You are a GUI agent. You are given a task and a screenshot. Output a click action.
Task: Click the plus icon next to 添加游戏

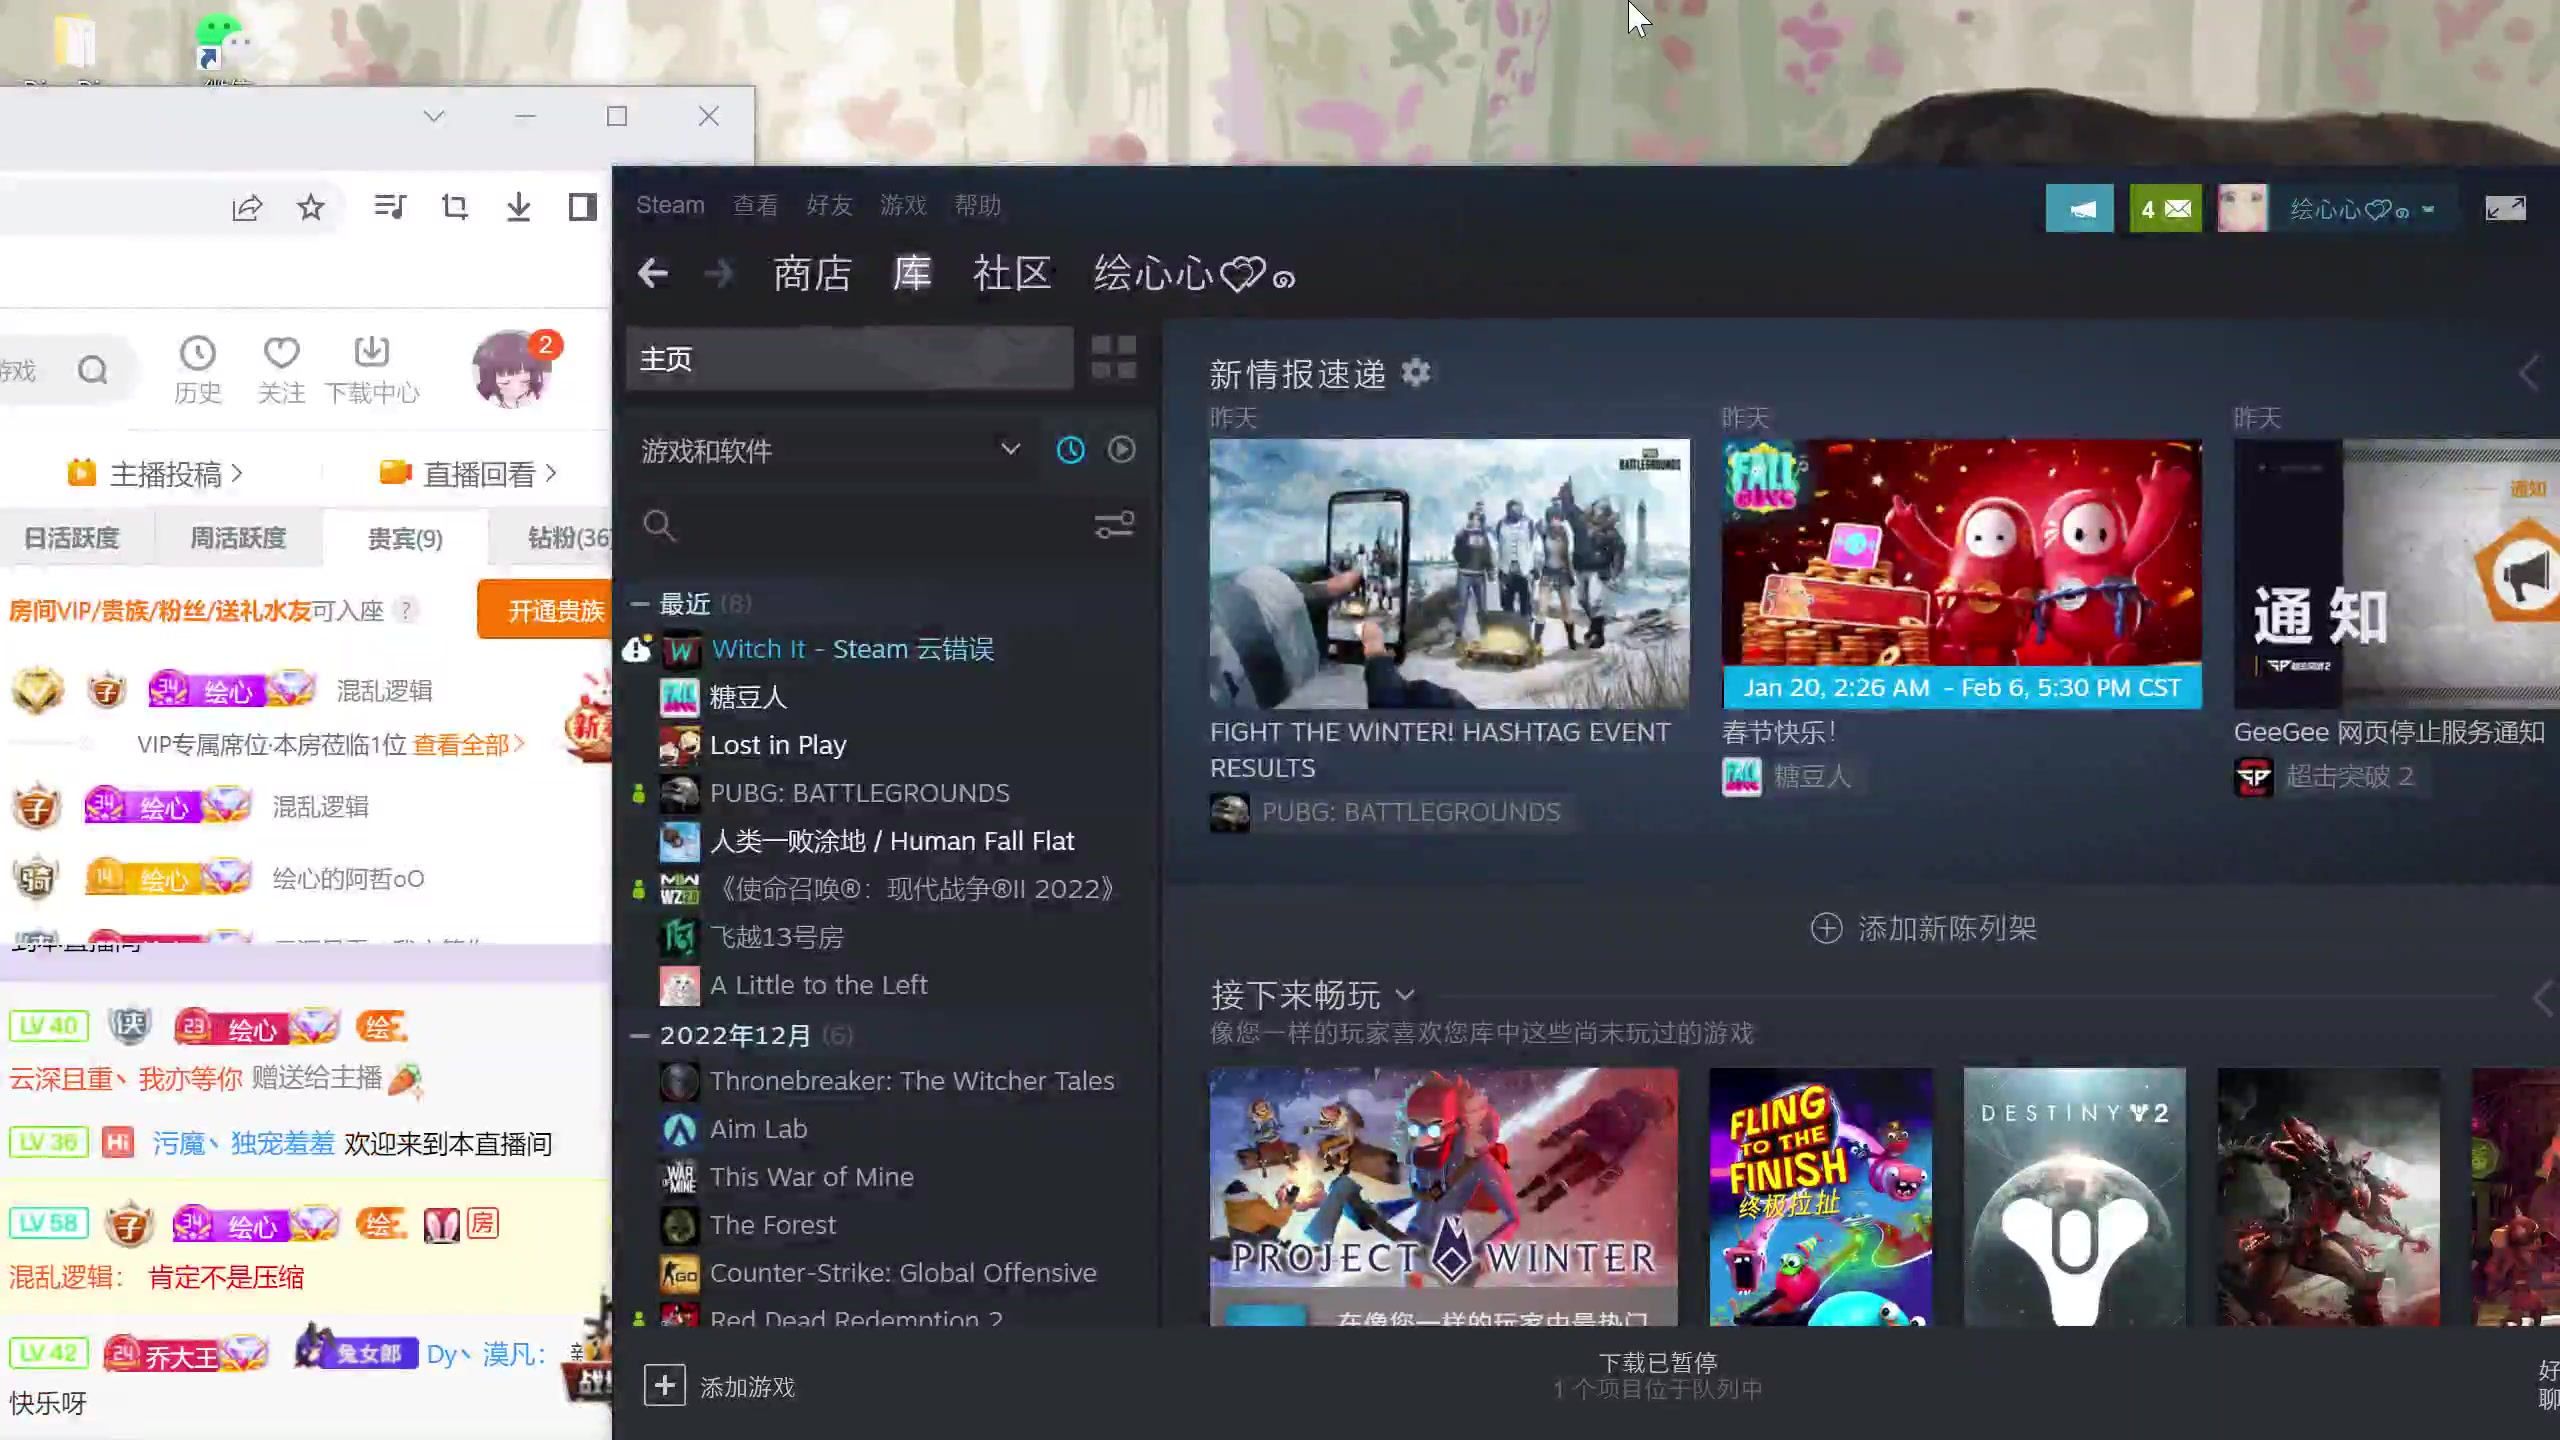pos(665,1385)
